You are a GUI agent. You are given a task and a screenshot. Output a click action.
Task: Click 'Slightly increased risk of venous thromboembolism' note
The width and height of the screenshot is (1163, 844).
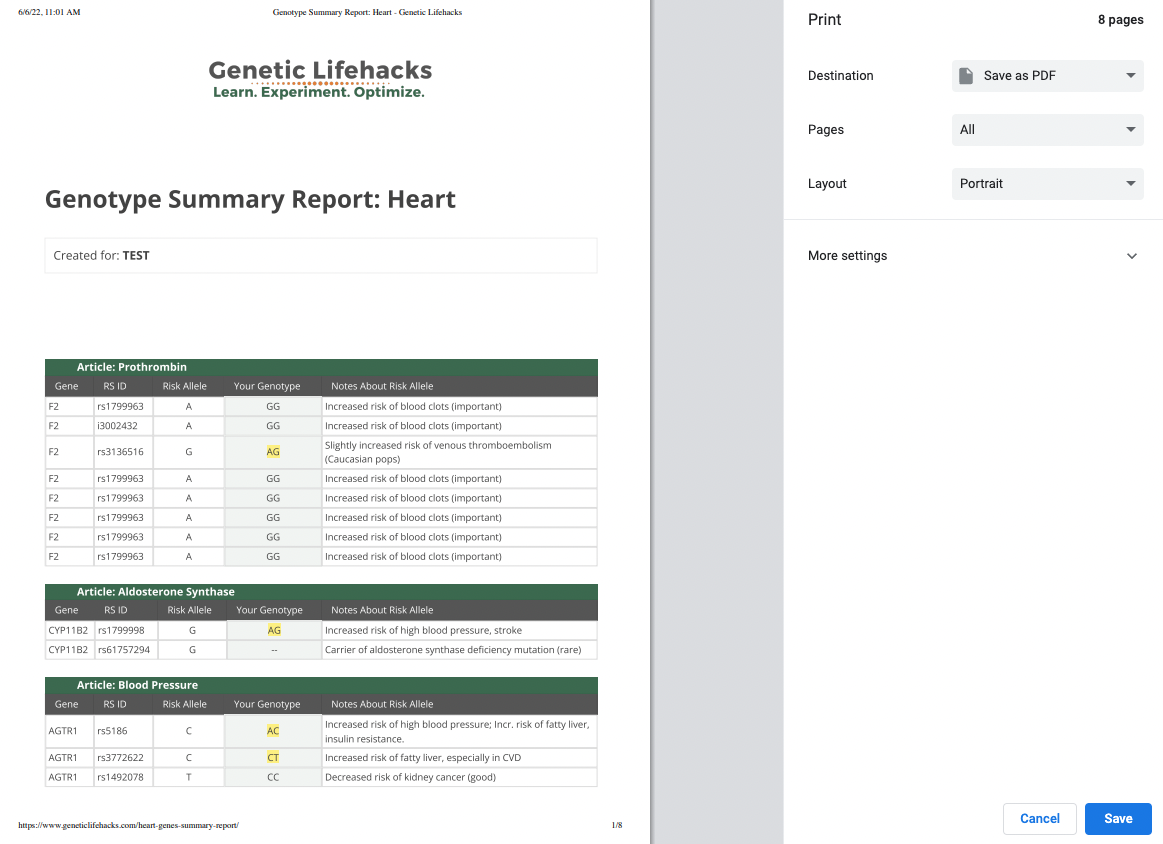point(438,452)
